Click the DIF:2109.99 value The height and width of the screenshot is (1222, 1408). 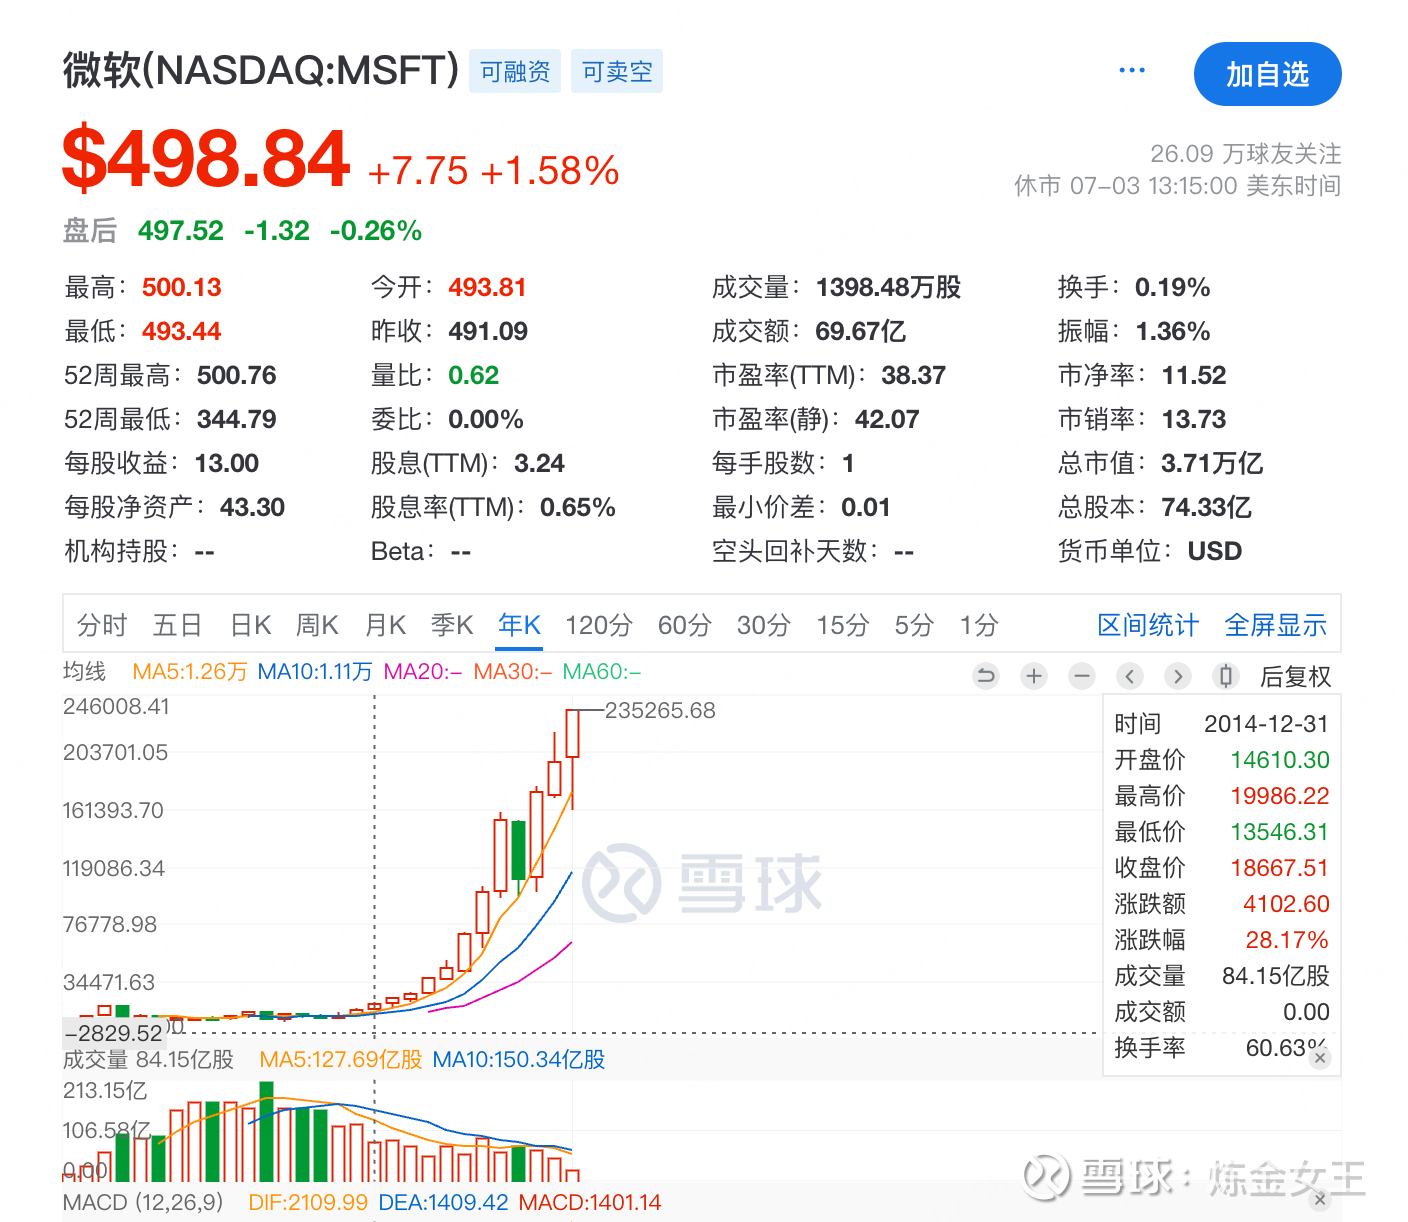click(x=308, y=1203)
